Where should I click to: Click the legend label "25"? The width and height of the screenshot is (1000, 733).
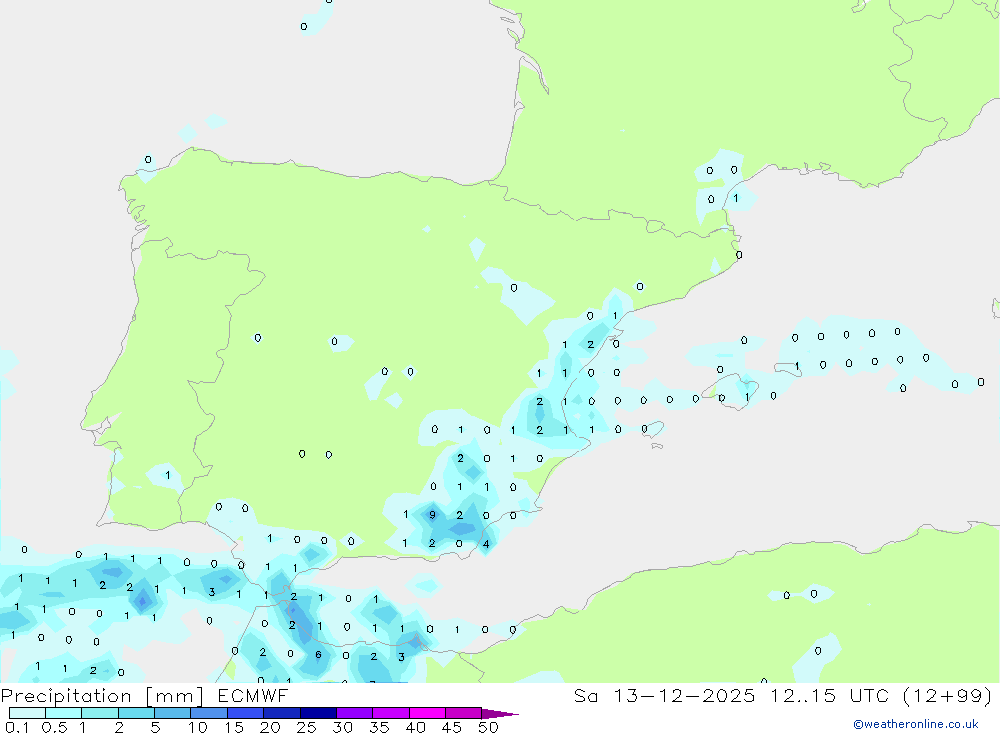pos(307,727)
